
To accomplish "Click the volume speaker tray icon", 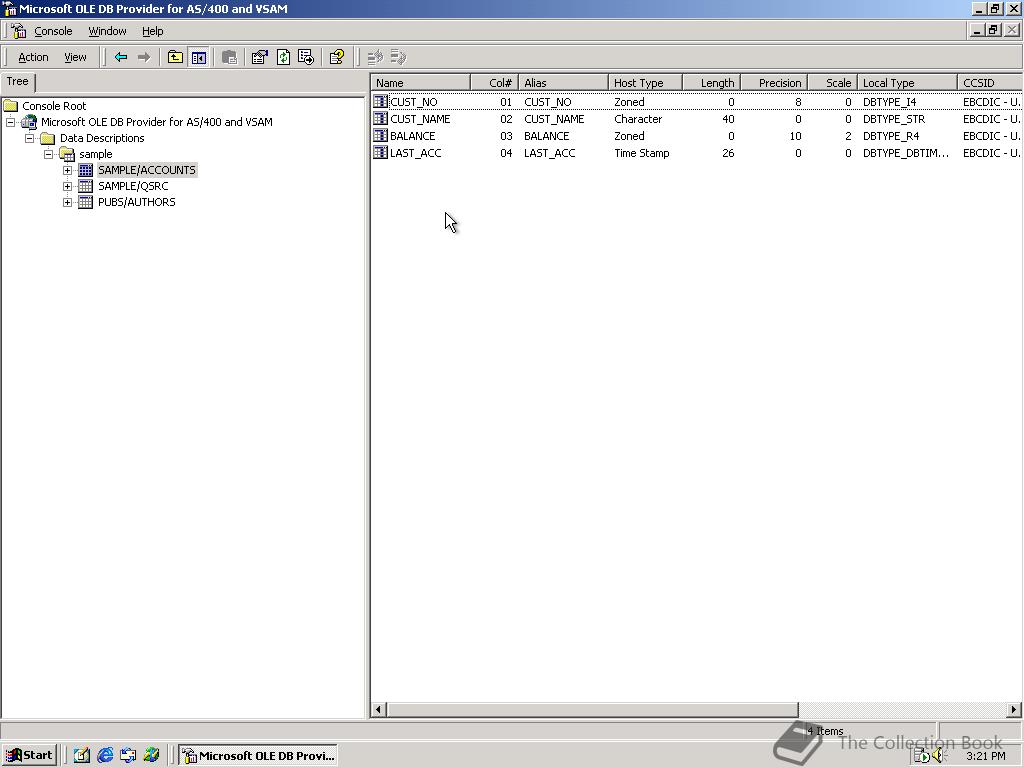I will (938, 756).
